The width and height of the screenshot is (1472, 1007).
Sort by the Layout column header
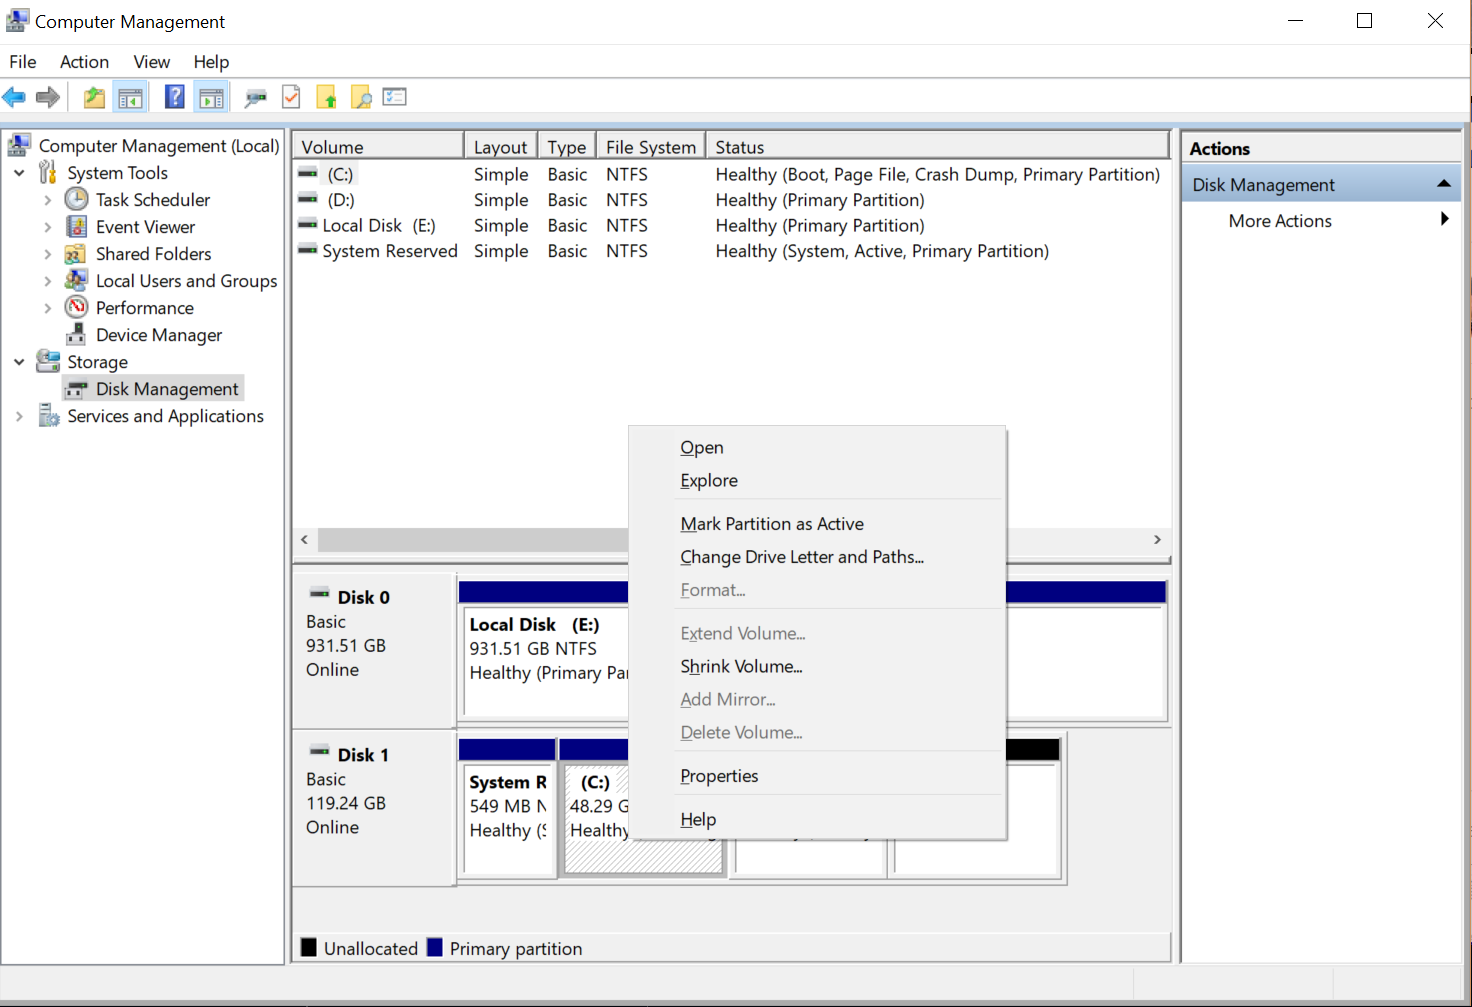pos(500,147)
